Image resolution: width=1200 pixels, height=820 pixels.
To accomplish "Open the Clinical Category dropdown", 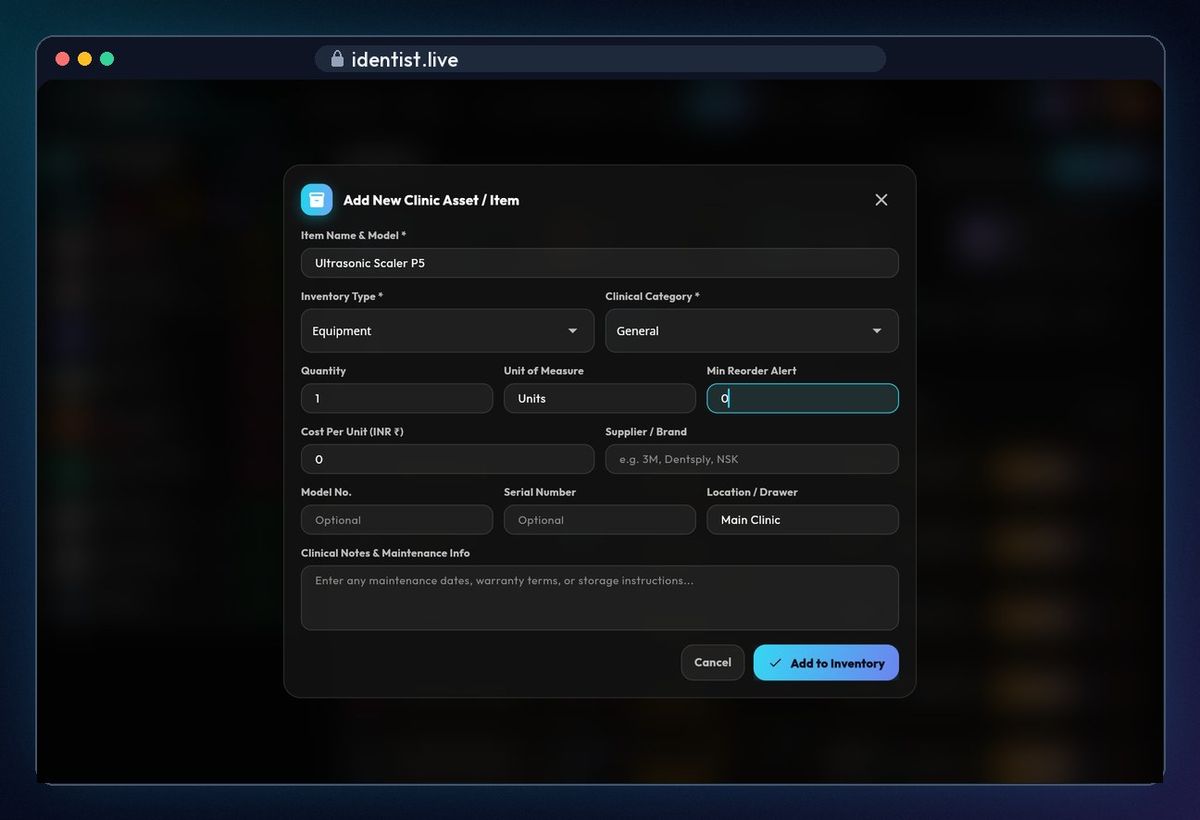I will click(x=752, y=331).
